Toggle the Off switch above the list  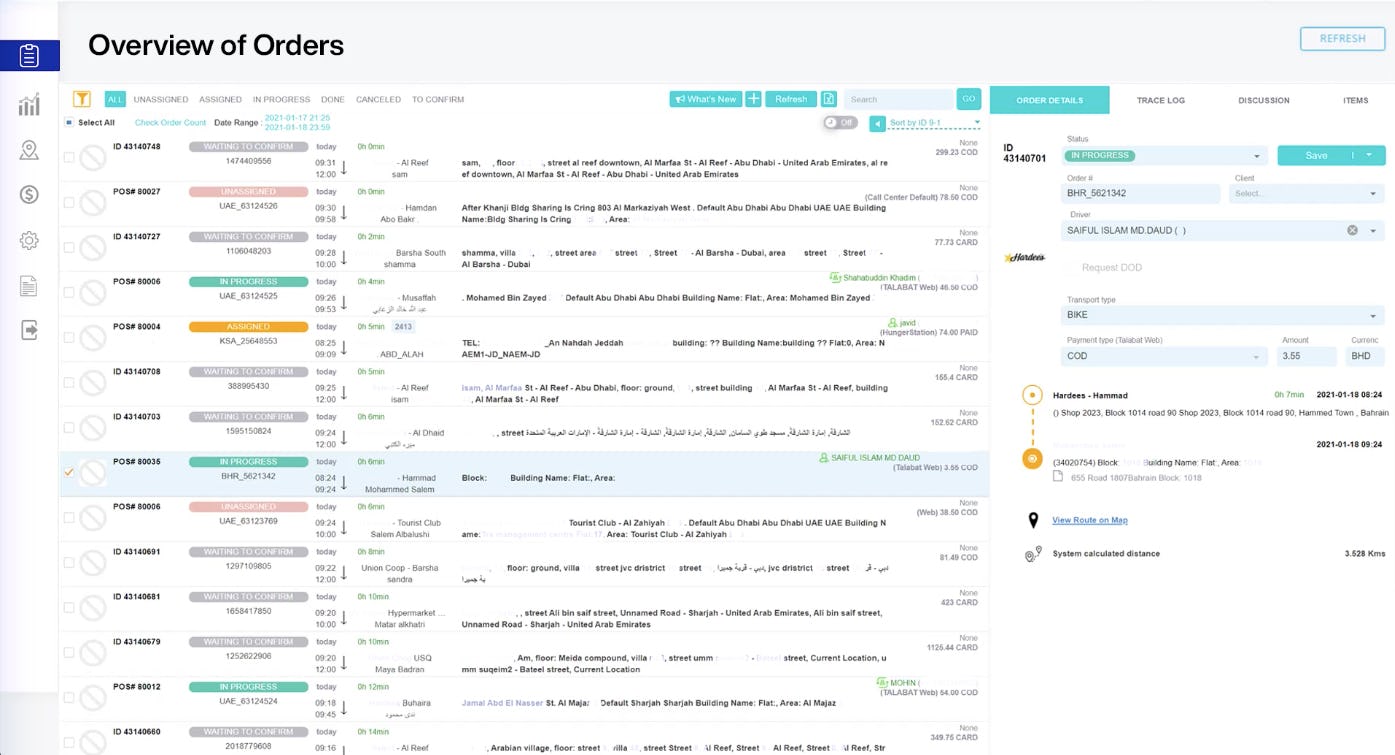(x=840, y=123)
